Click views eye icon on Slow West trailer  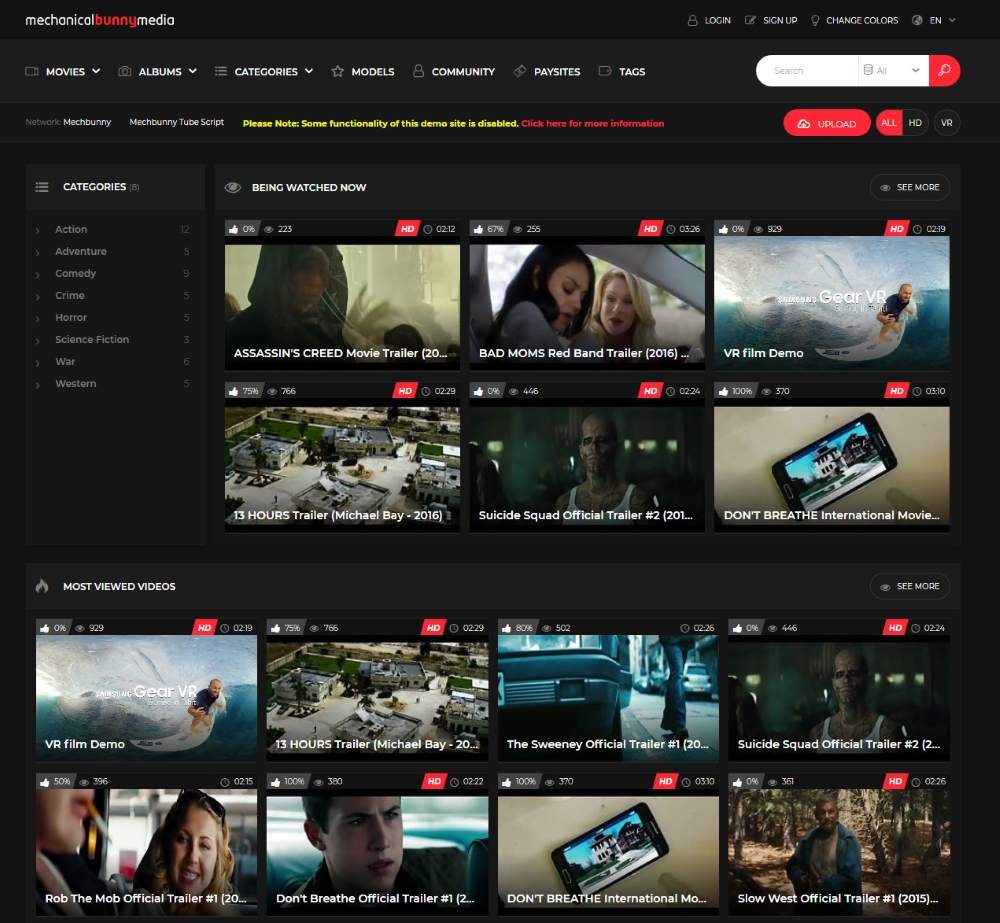pyautogui.click(x=772, y=782)
